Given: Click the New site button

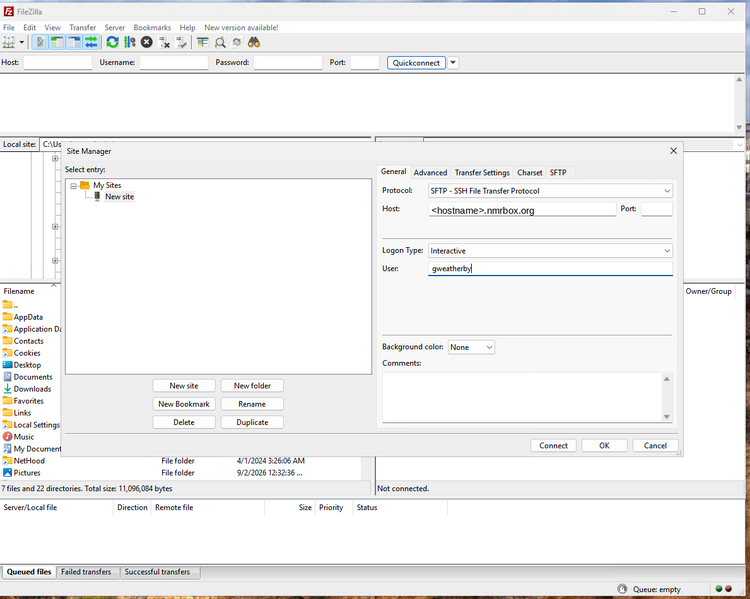Looking at the screenshot, I should pos(184,386).
